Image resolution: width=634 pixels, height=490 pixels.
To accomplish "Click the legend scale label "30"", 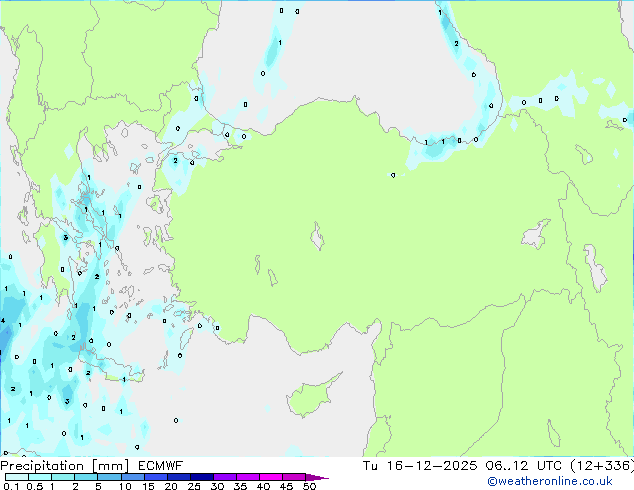I will click(x=217, y=486).
